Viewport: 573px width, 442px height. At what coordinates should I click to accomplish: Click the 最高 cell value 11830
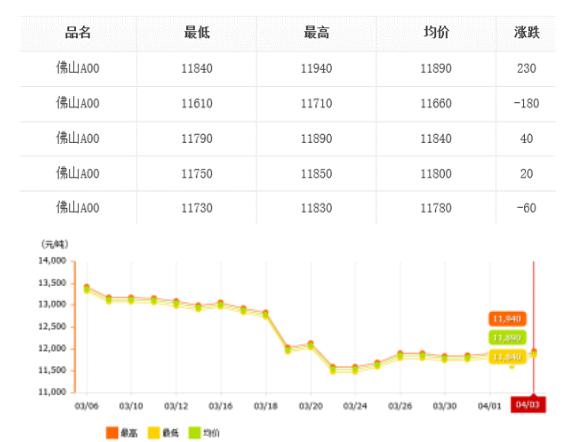pos(316,208)
